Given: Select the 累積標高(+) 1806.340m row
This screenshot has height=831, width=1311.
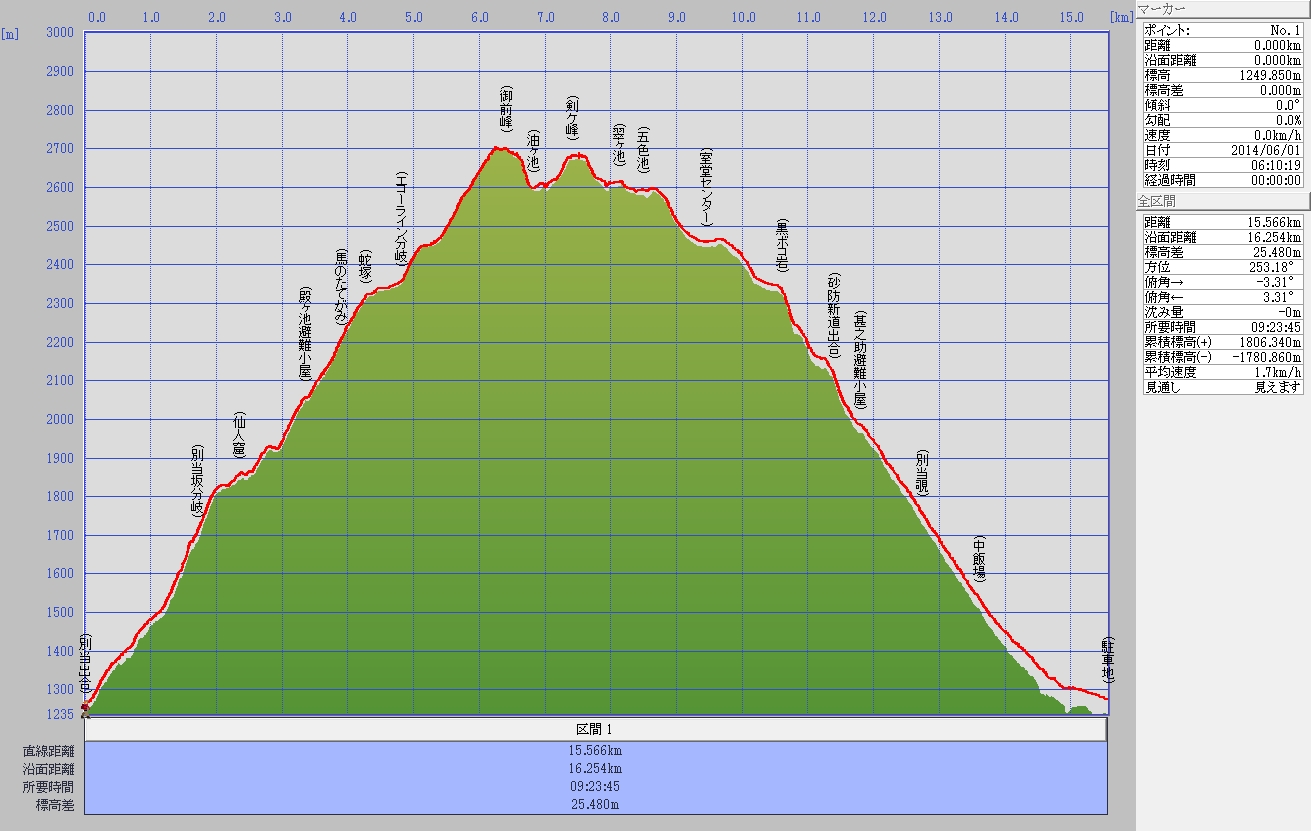Looking at the screenshot, I should click(1223, 342).
